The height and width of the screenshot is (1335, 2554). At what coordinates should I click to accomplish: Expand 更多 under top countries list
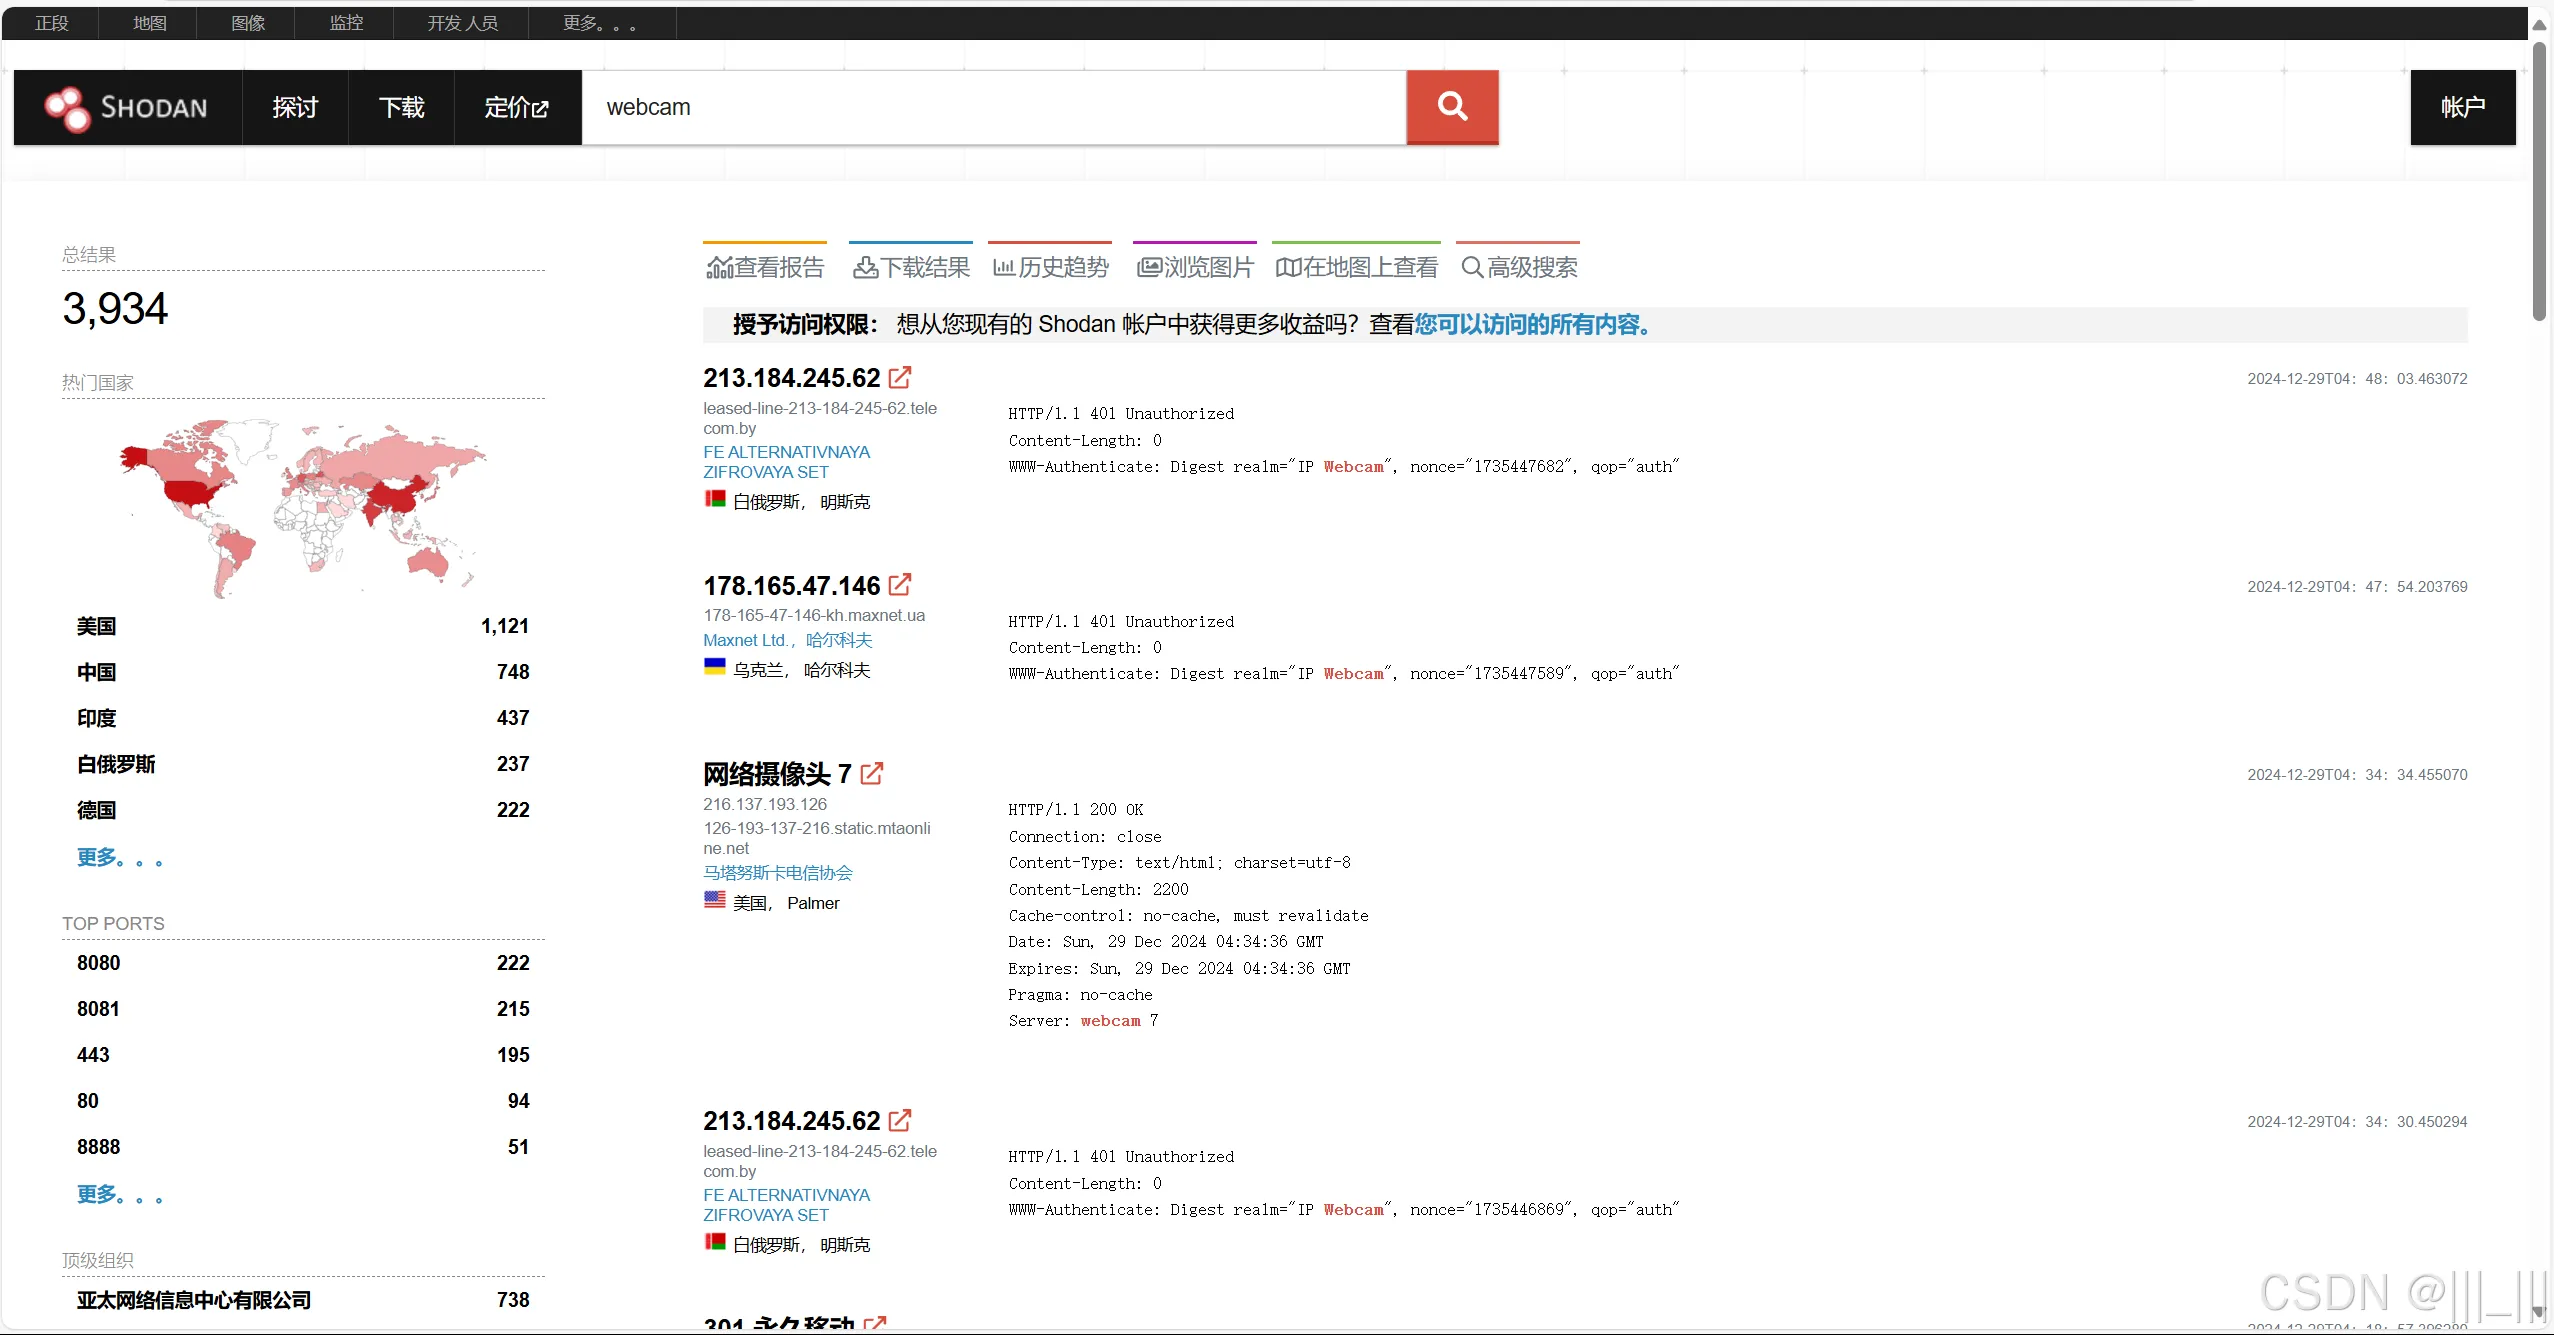tap(118, 858)
